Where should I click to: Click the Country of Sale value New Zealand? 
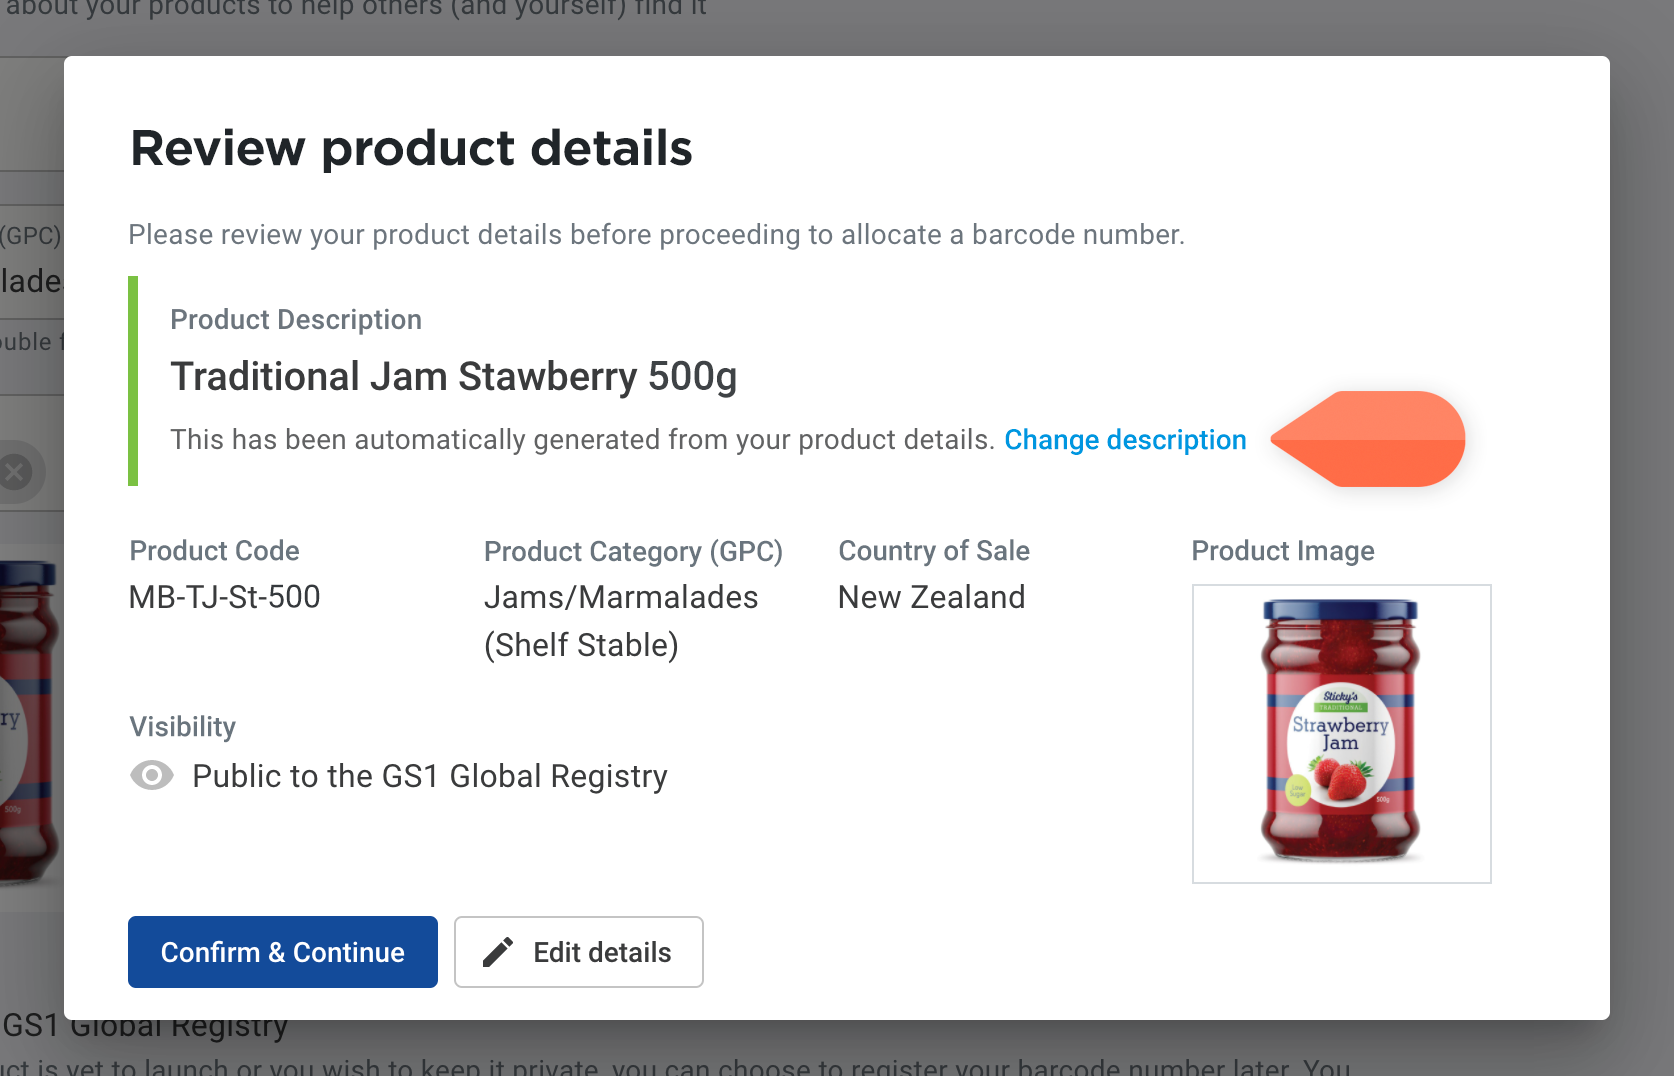[931, 597]
